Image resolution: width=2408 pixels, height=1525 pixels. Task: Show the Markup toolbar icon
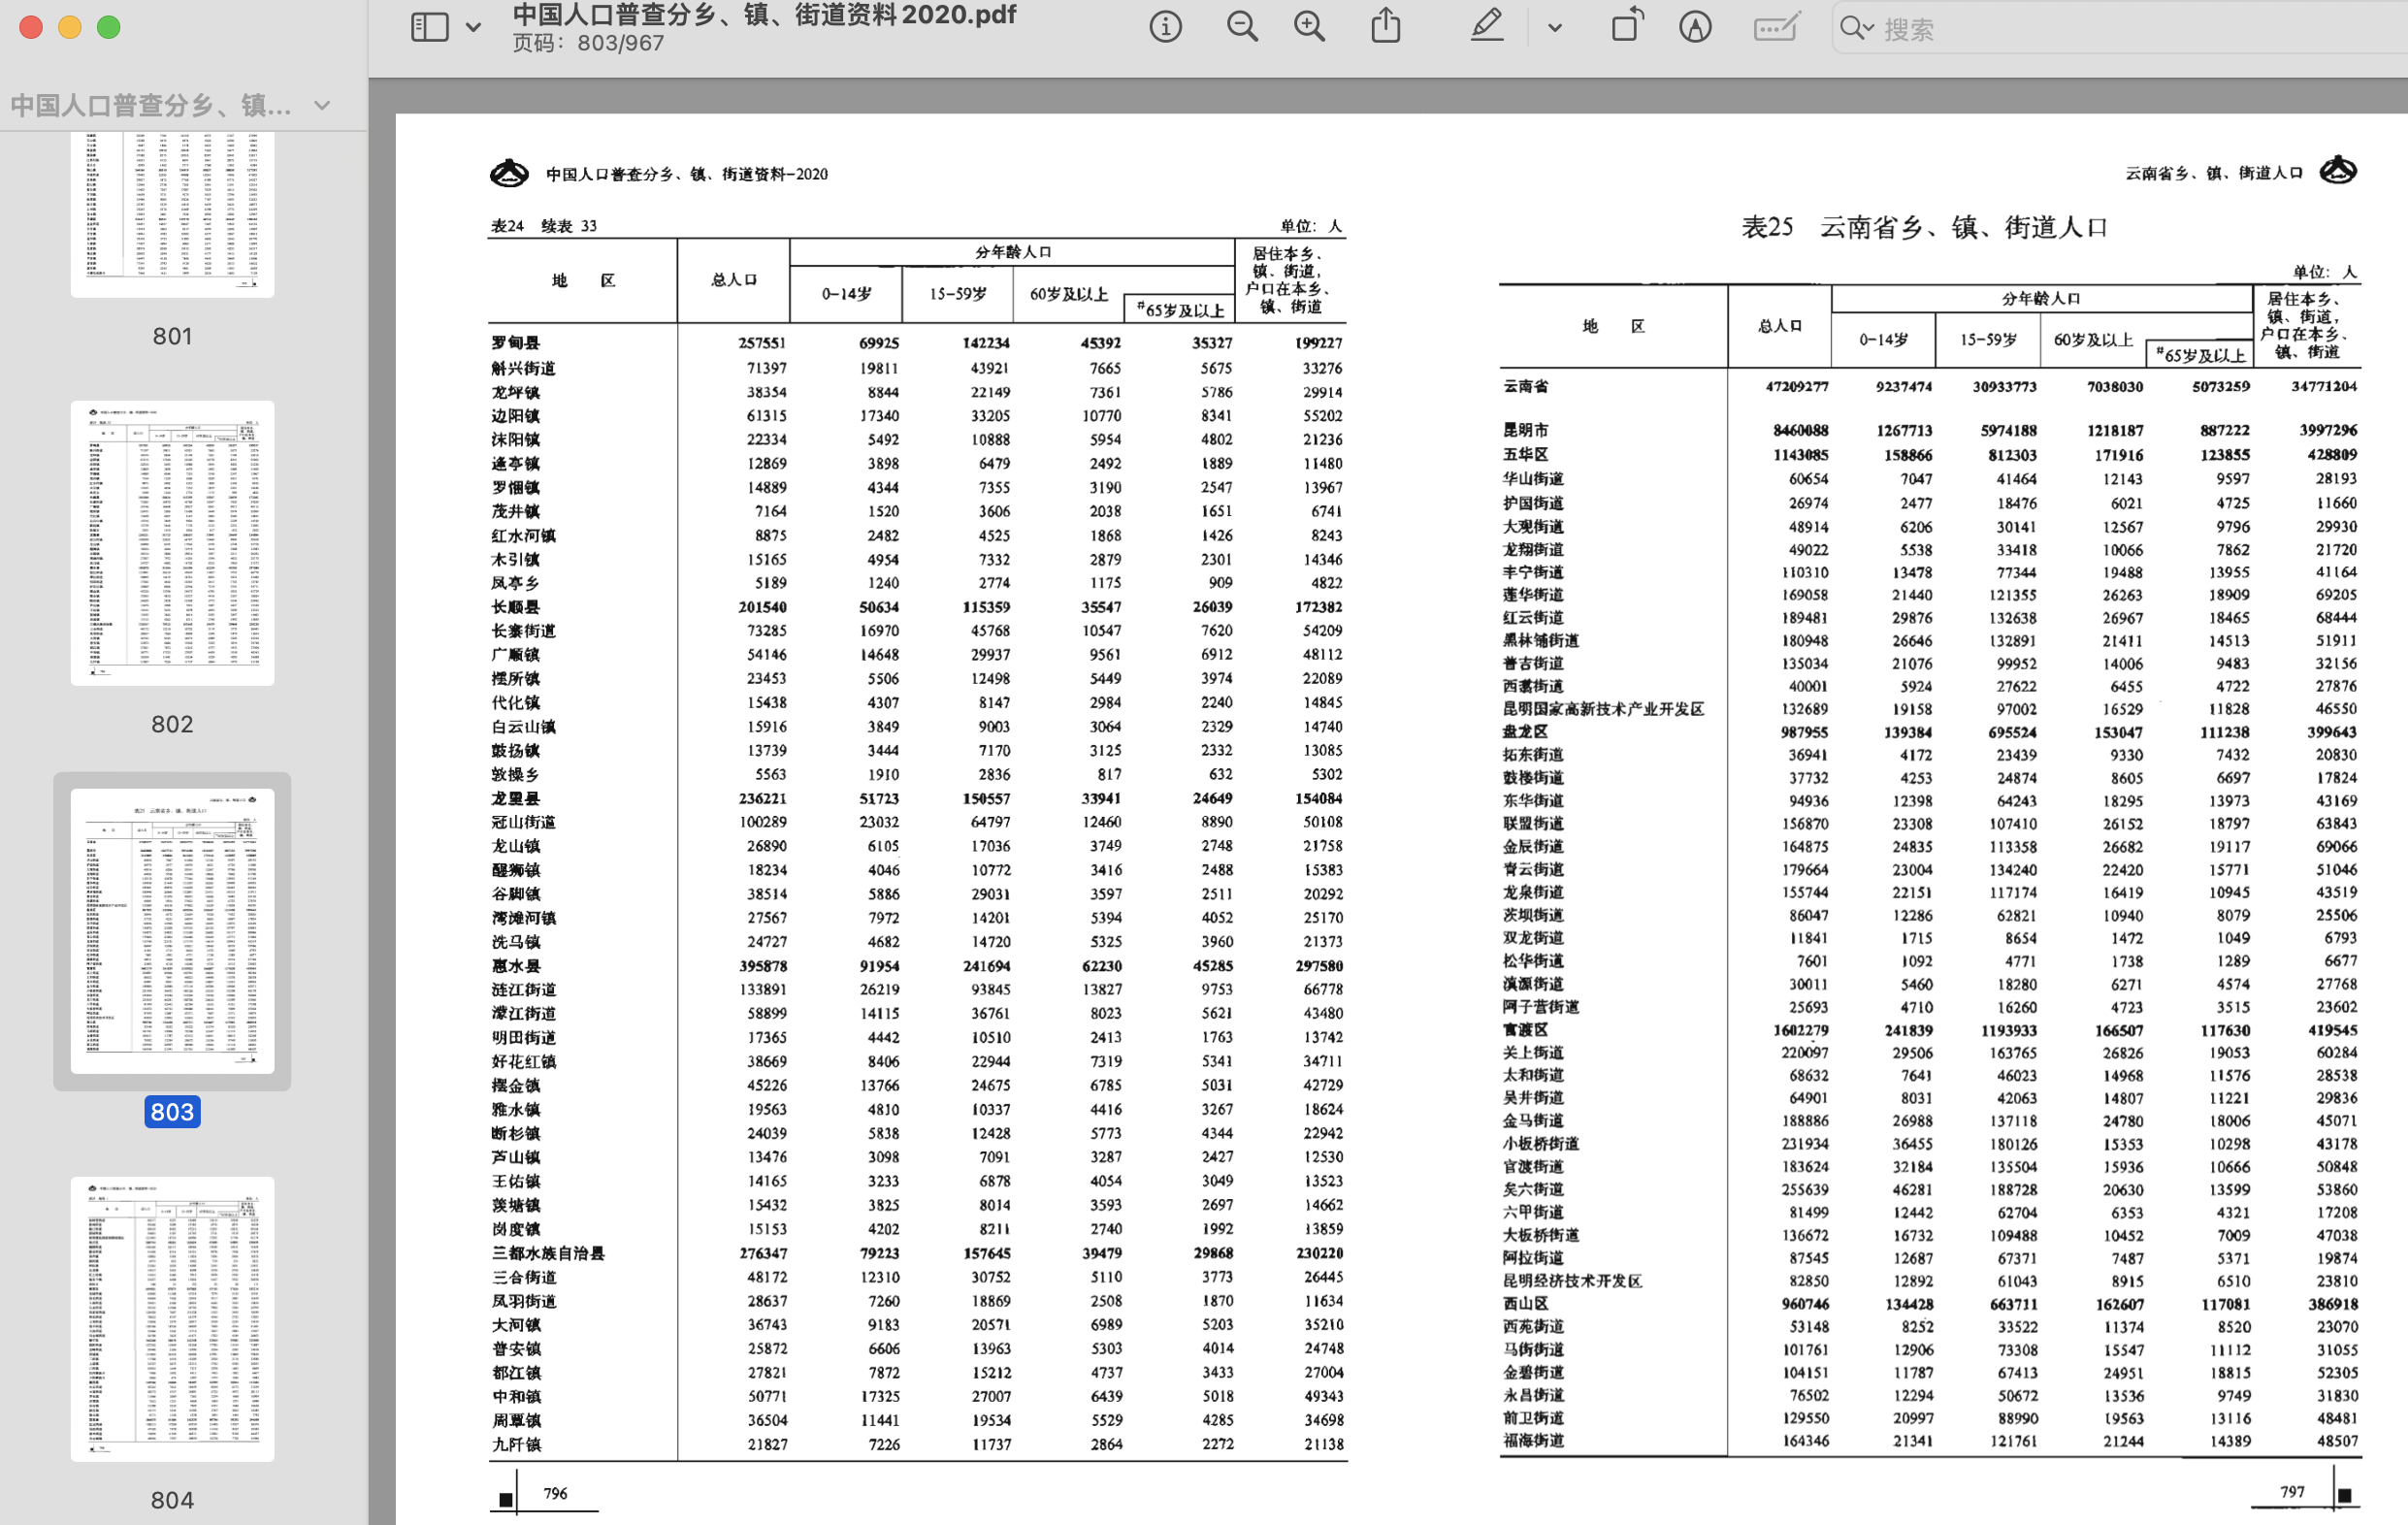[1695, 27]
